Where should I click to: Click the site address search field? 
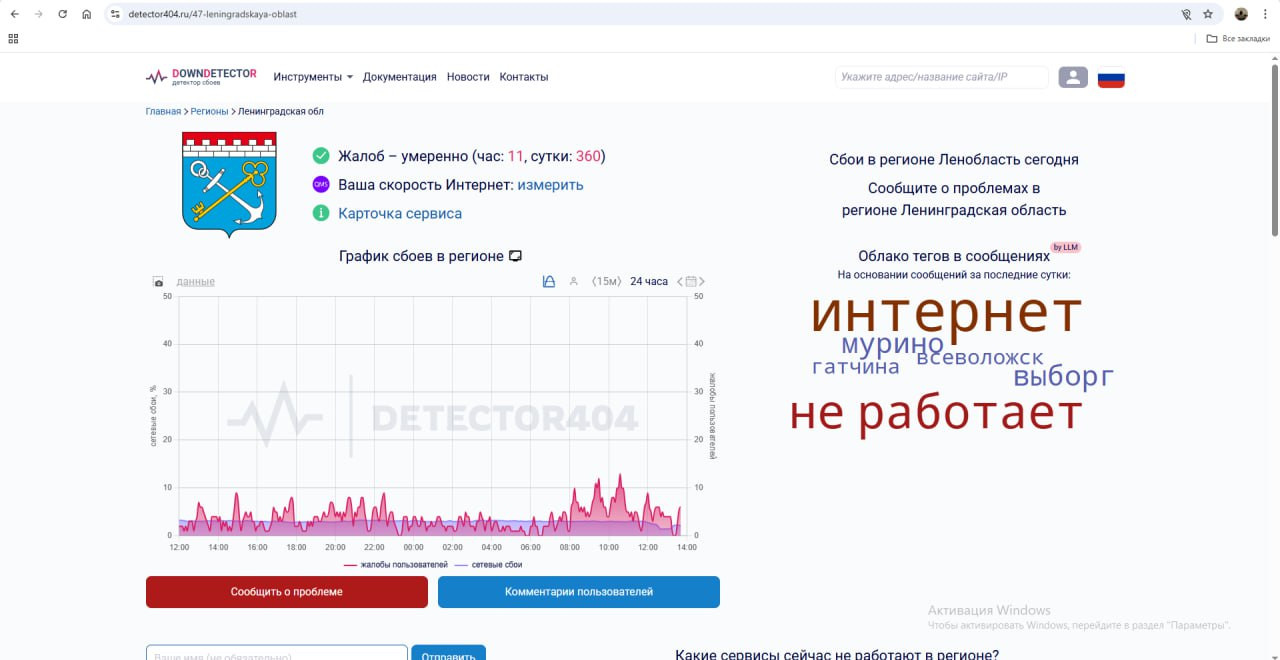[941, 77]
